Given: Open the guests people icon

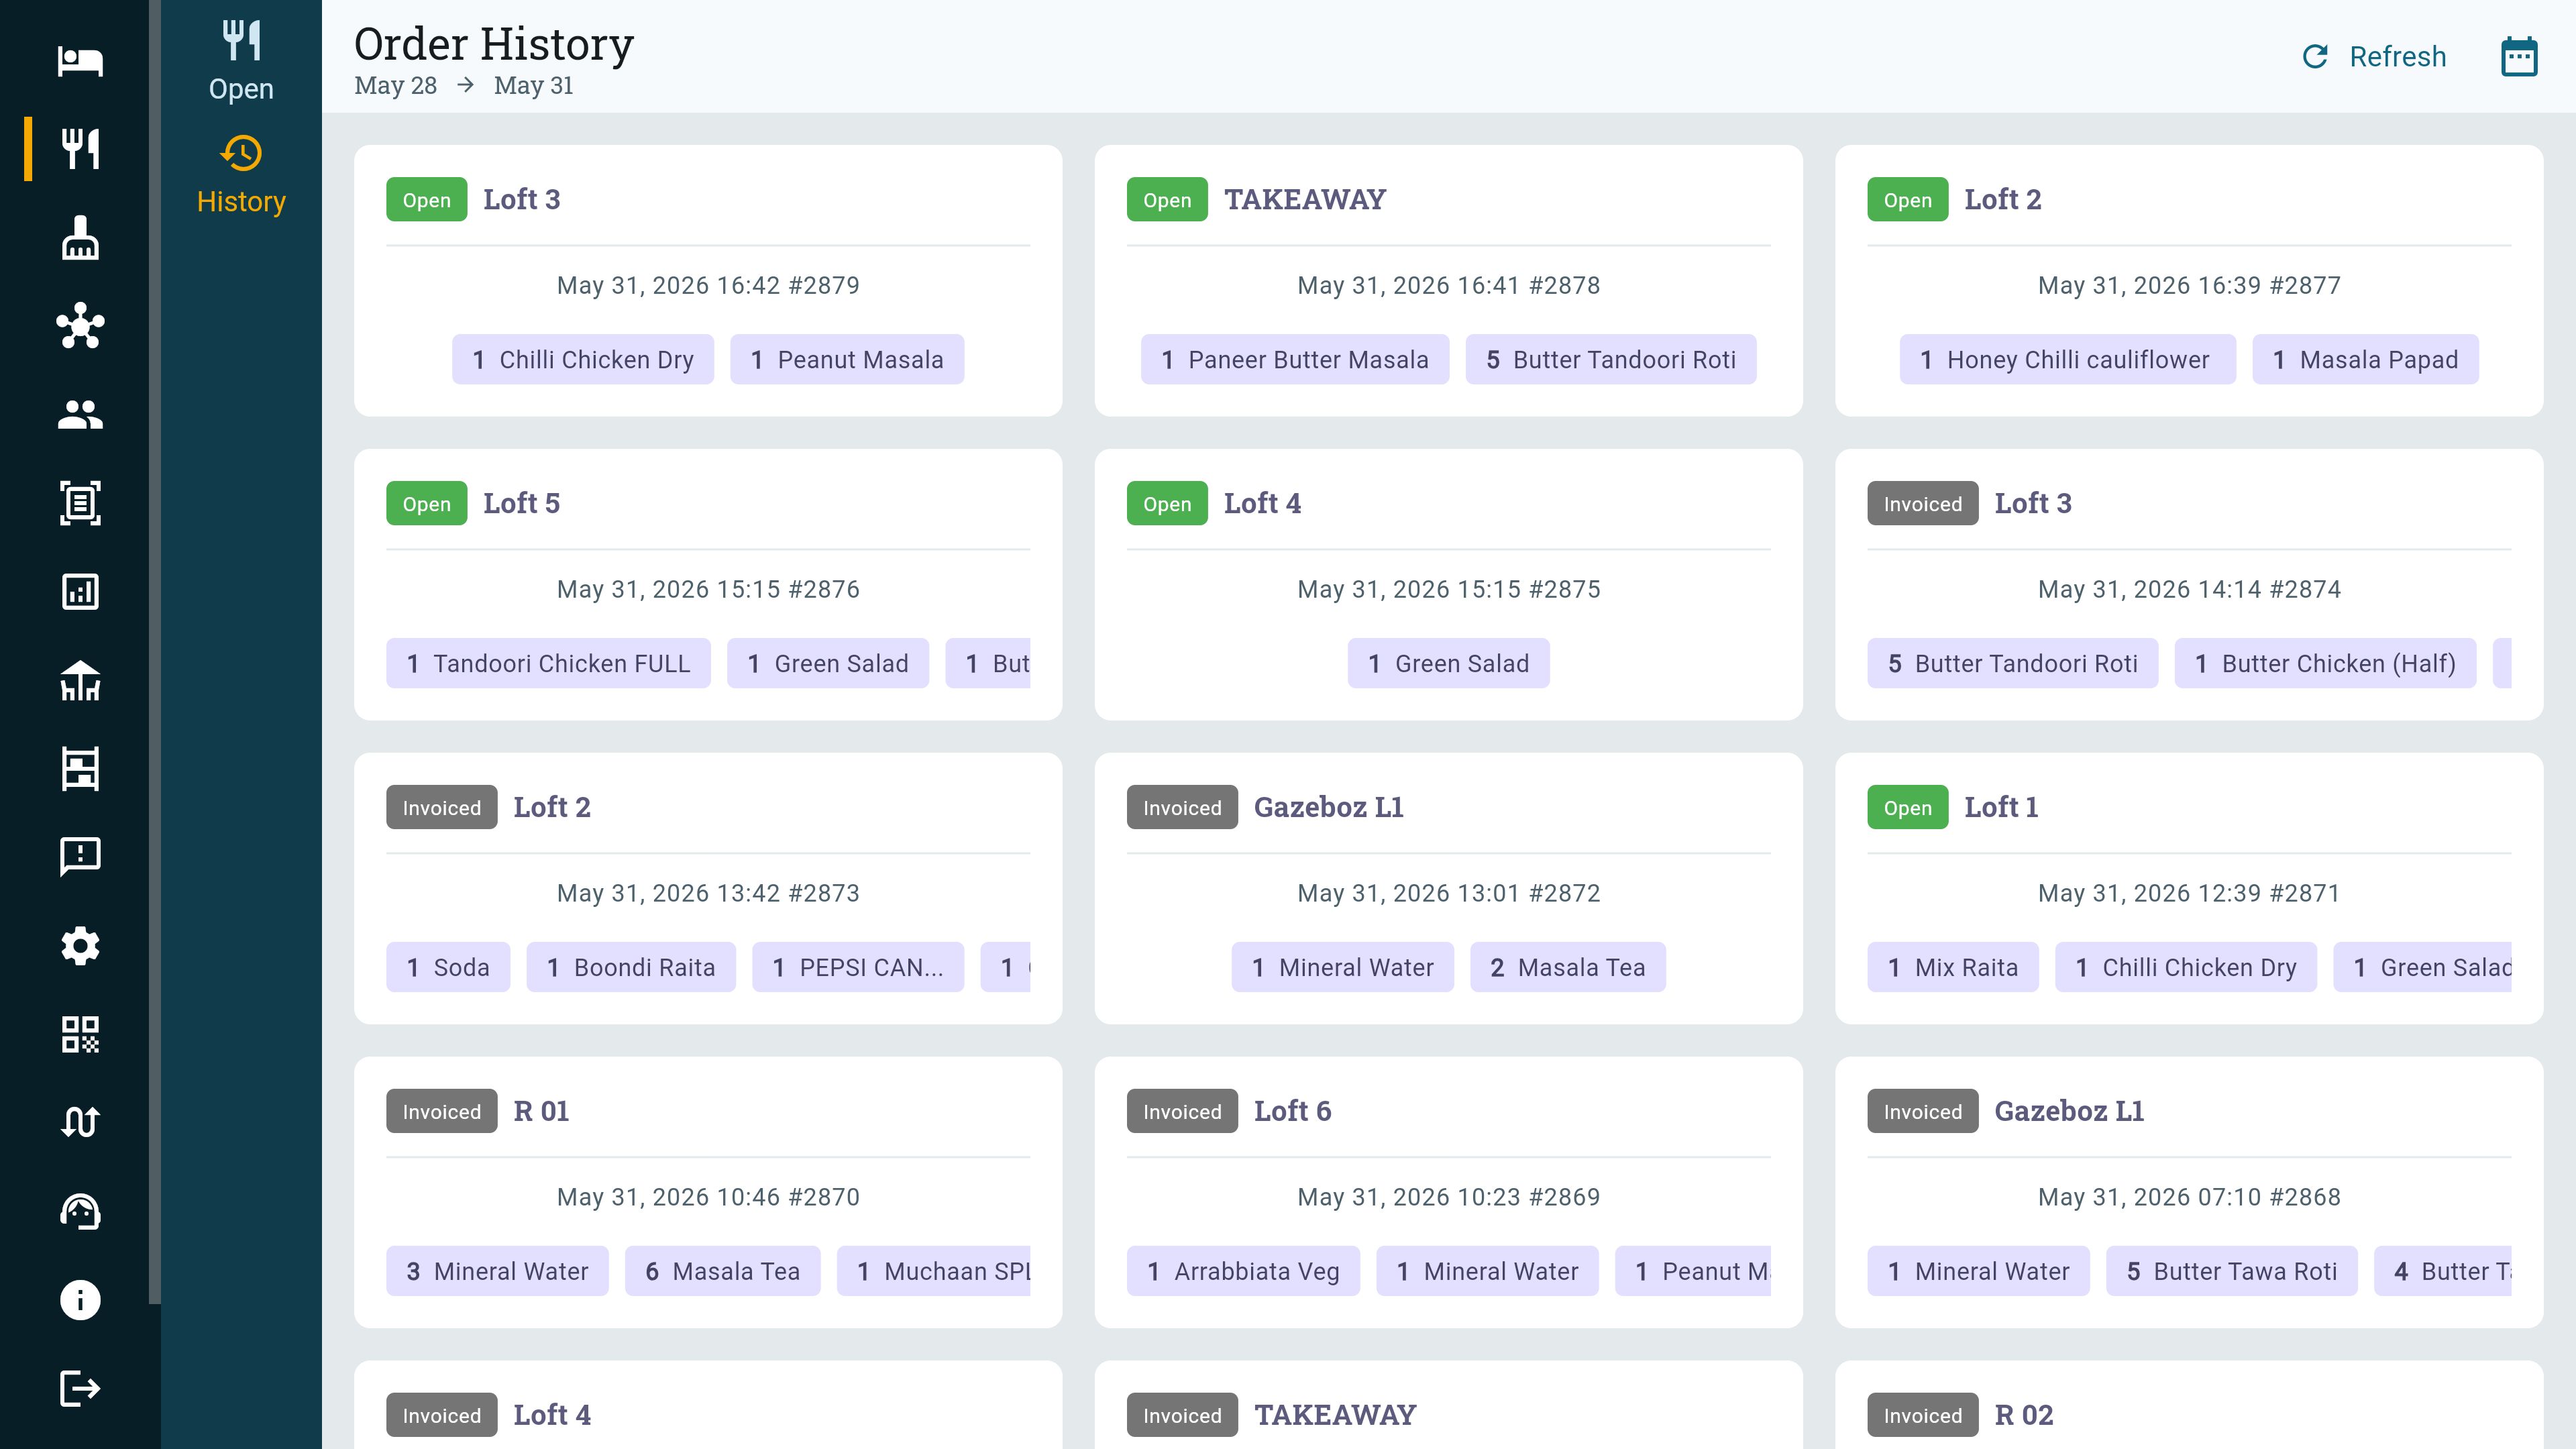Looking at the screenshot, I should pyautogui.click(x=80, y=414).
